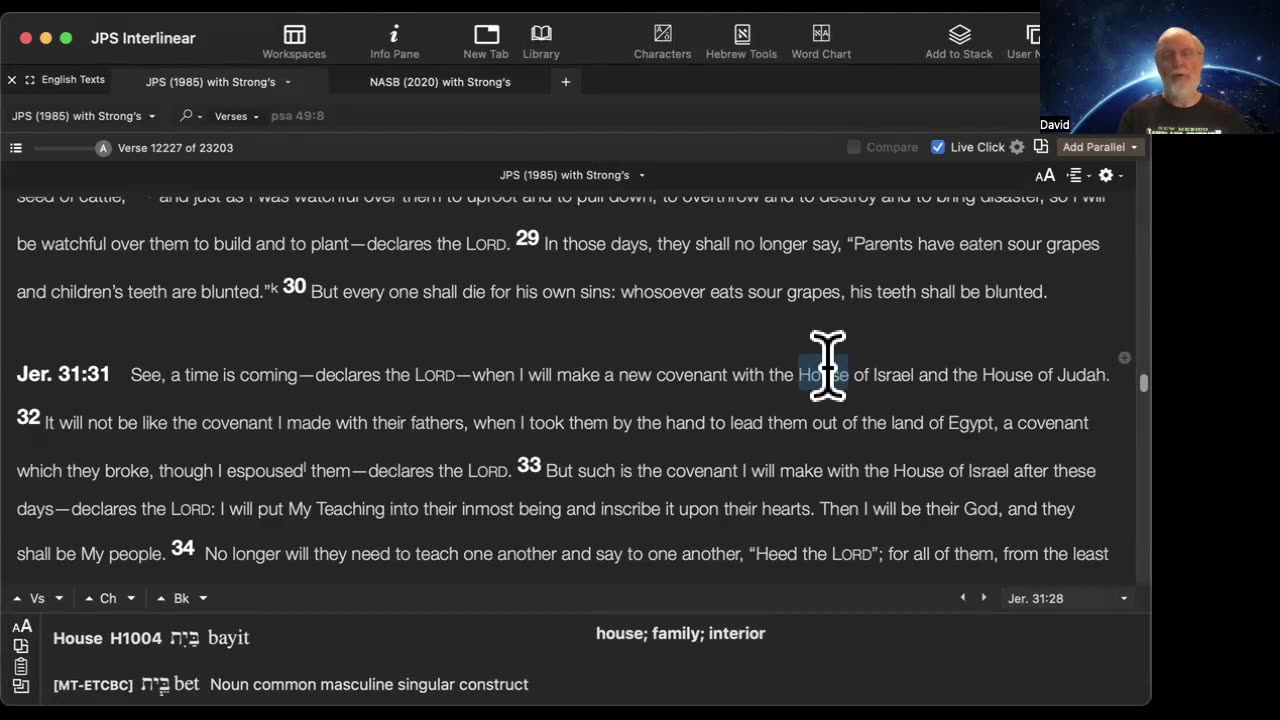Image resolution: width=1280 pixels, height=720 pixels.
Task: Go up one verse with Vs arrow
Action: click(x=17, y=598)
